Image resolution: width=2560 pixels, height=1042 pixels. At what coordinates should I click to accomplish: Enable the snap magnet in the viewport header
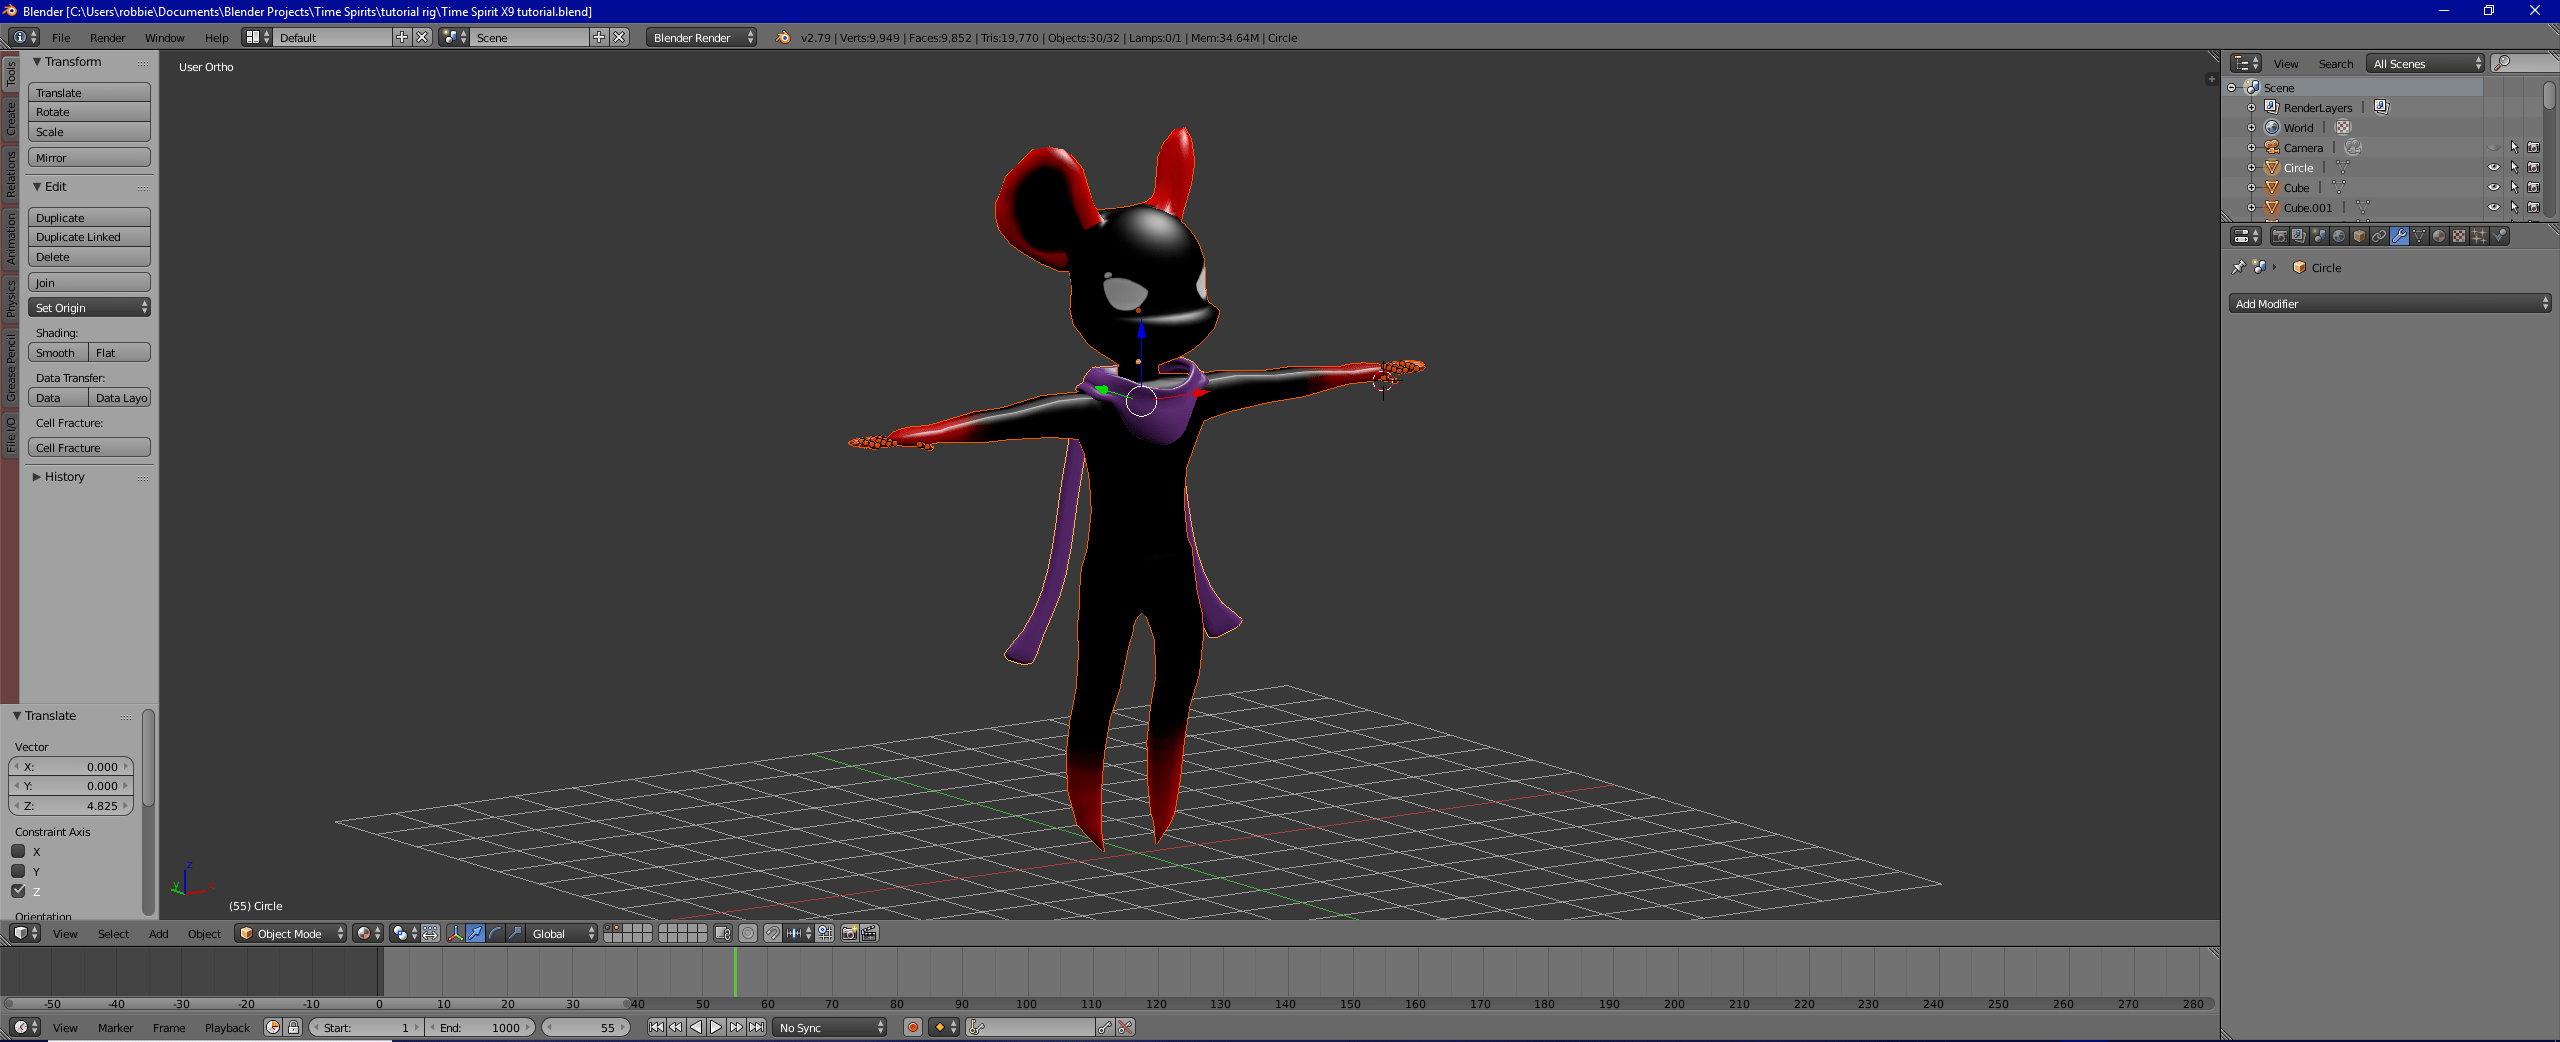(x=774, y=934)
